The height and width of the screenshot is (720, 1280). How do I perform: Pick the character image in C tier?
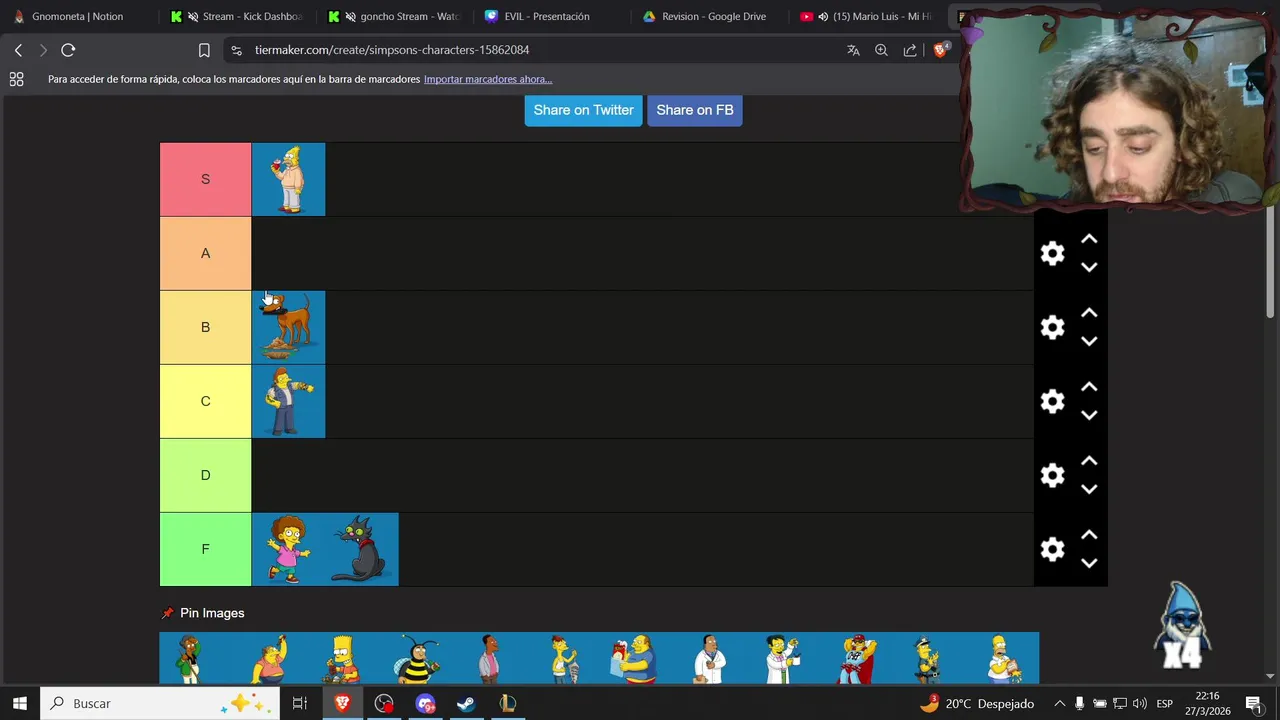pos(288,401)
